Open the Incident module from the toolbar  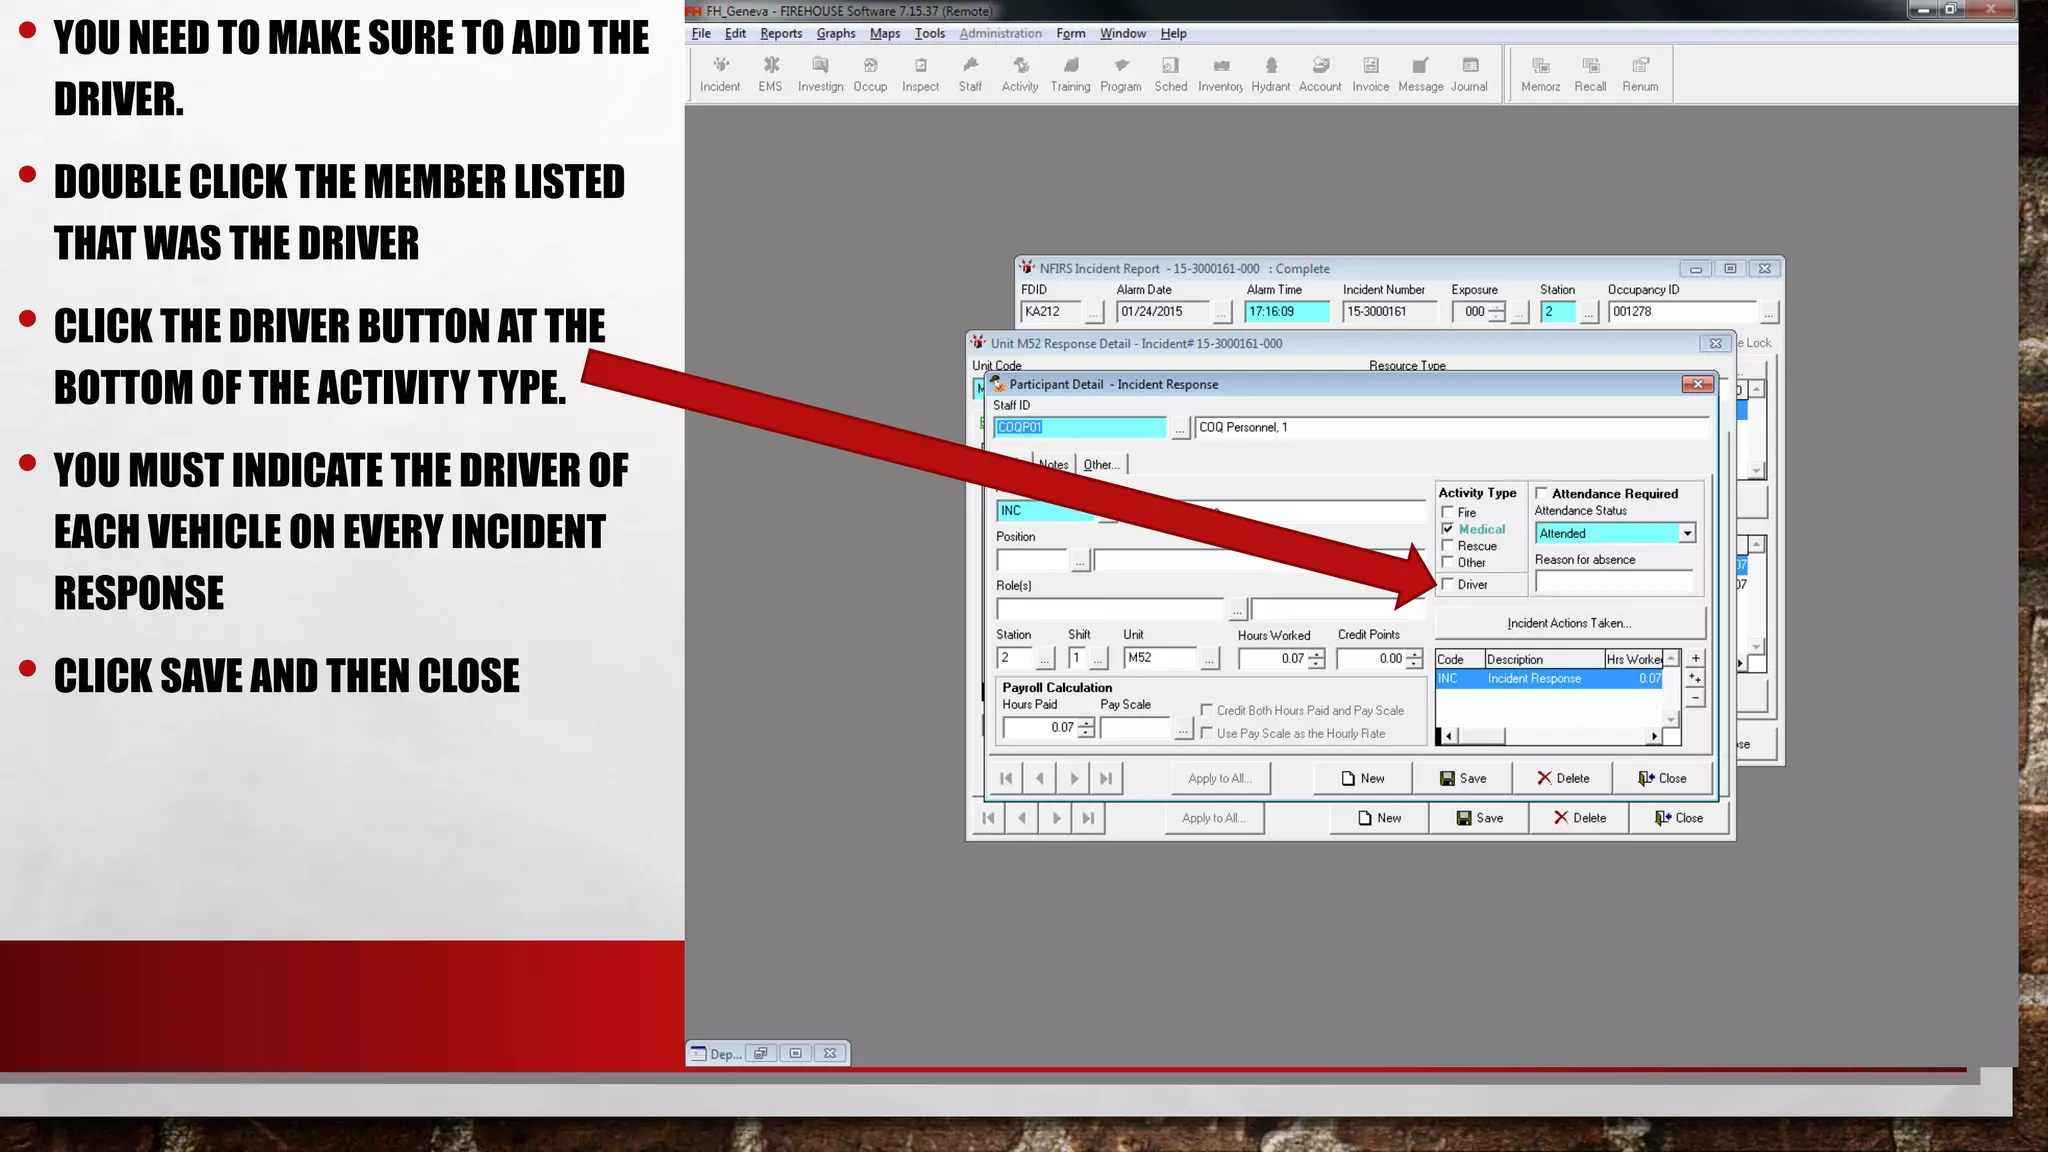tap(719, 73)
